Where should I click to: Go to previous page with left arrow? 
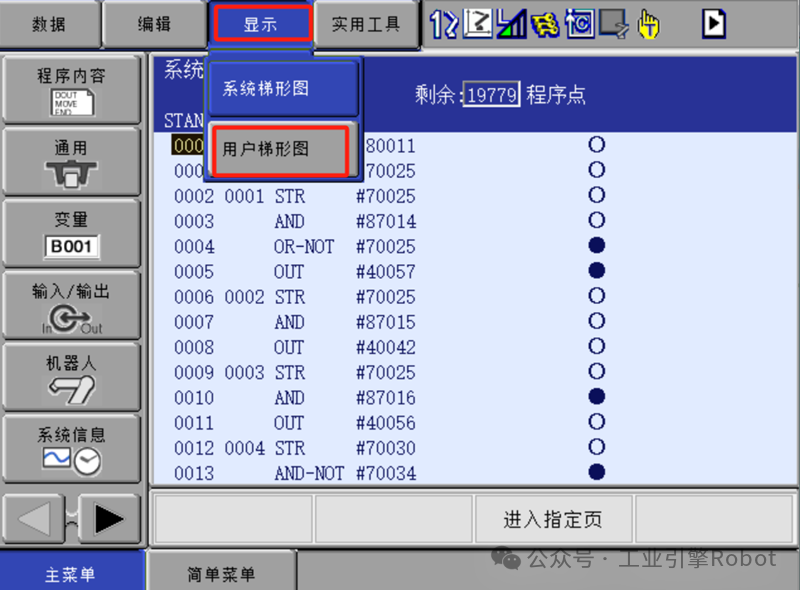pyautogui.click(x=34, y=519)
